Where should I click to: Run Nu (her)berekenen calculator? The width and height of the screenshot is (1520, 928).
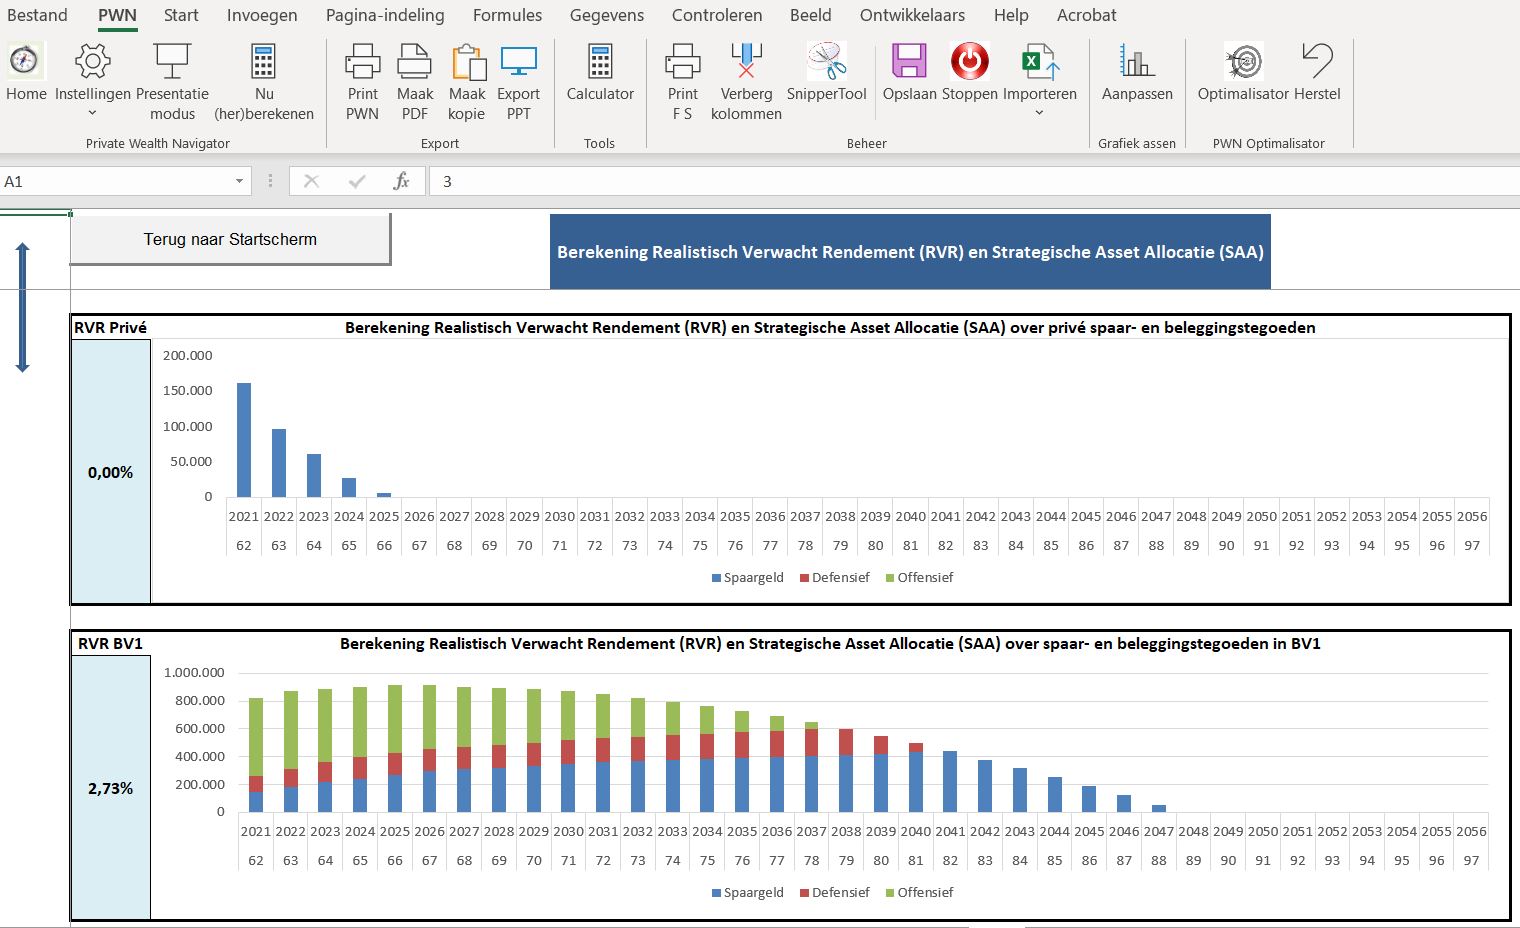click(263, 62)
